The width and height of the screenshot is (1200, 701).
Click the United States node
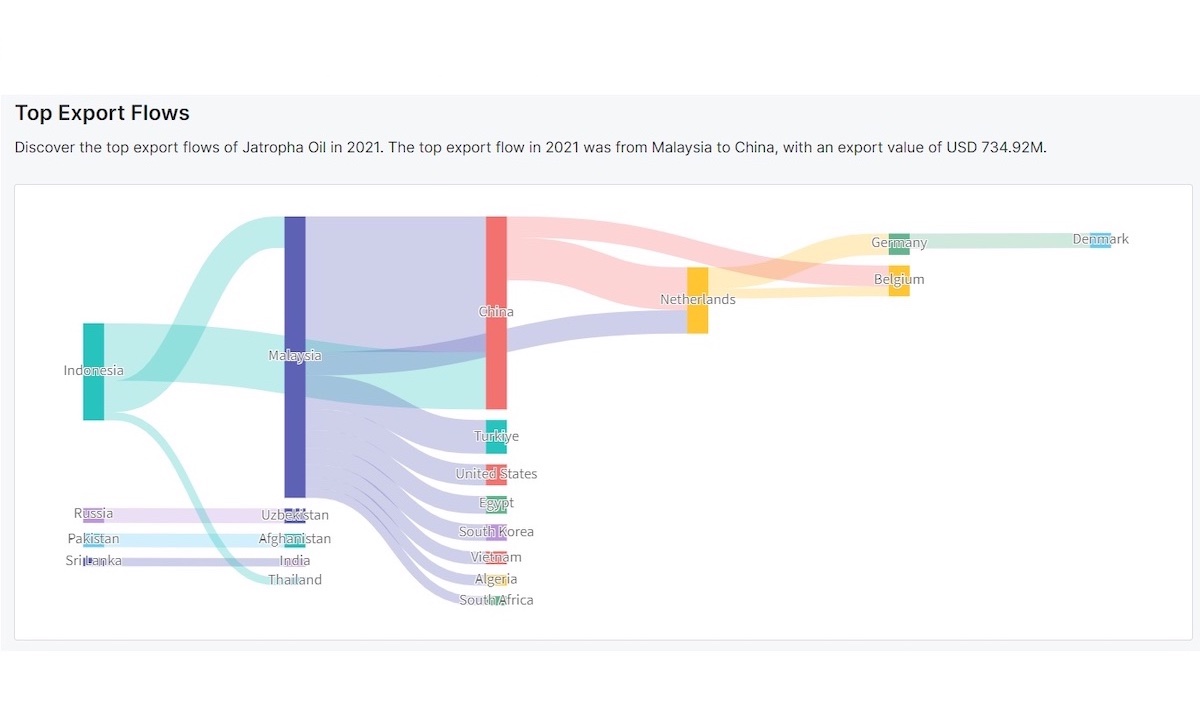[496, 474]
